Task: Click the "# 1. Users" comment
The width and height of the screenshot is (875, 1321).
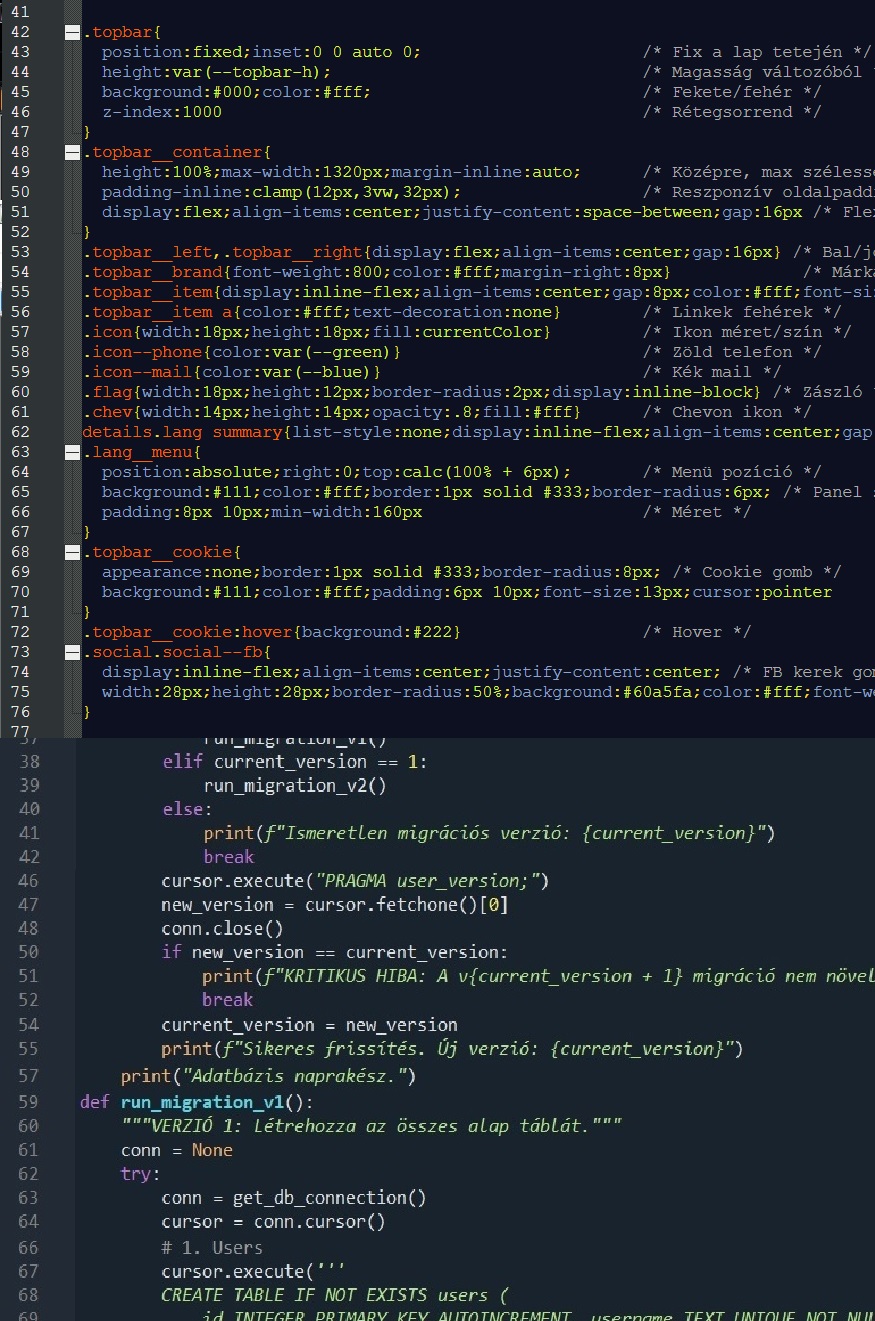Action: [x=212, y=1247]
